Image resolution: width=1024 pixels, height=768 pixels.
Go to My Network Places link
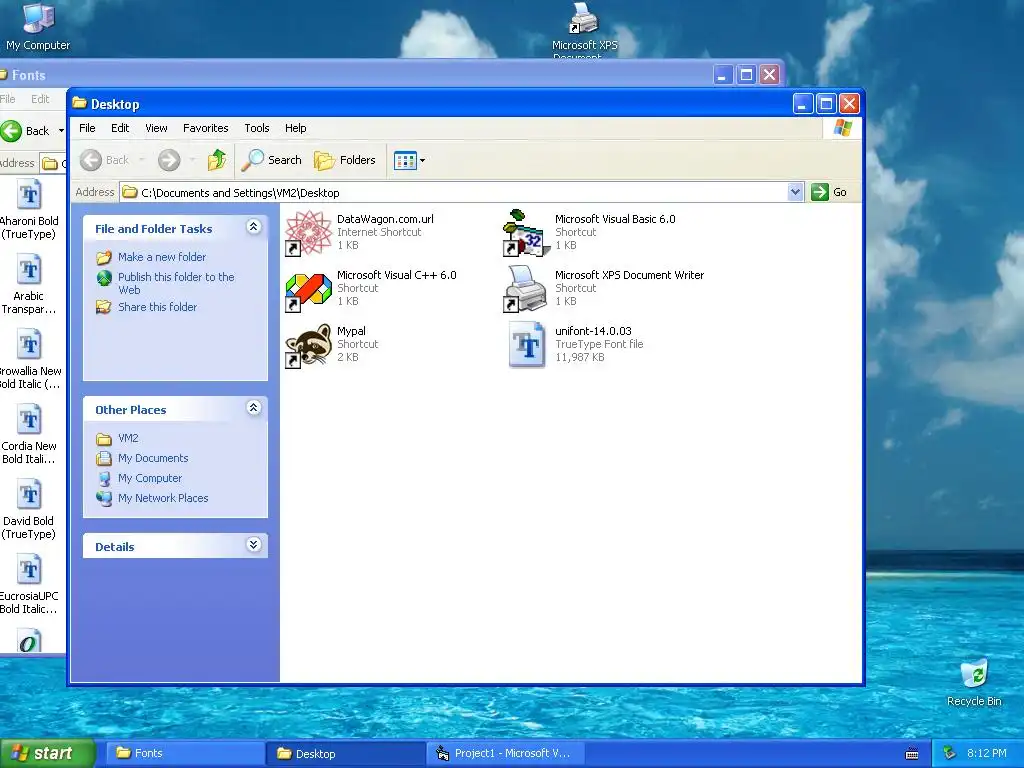point(163,498)
